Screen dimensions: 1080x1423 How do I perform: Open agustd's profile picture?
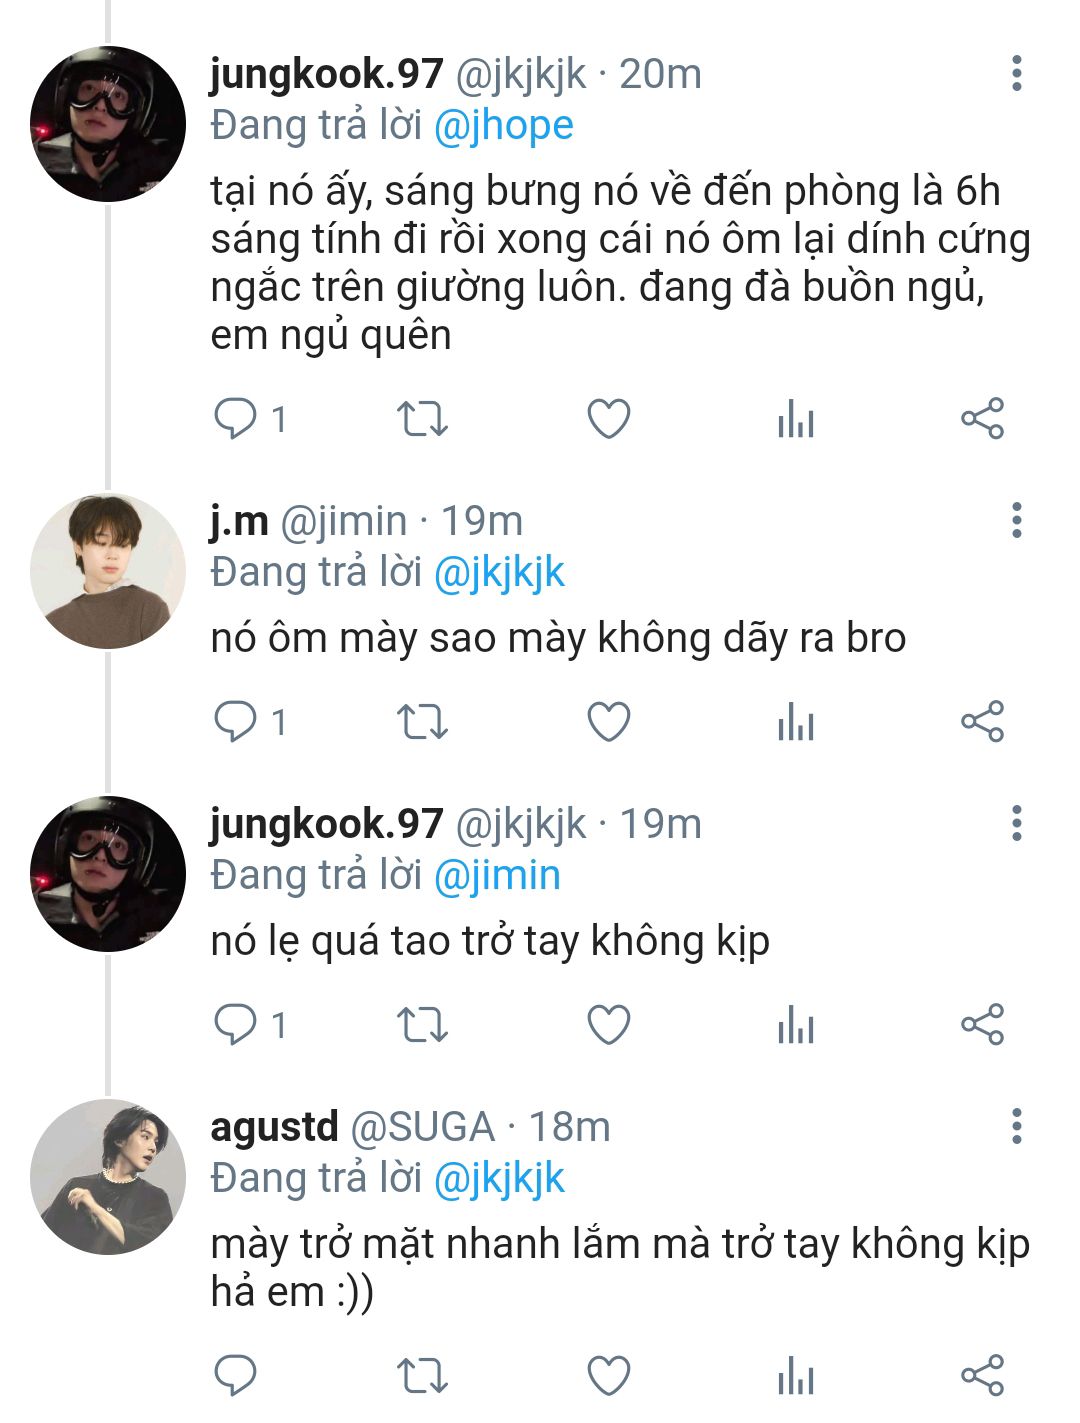[108, 1177]
